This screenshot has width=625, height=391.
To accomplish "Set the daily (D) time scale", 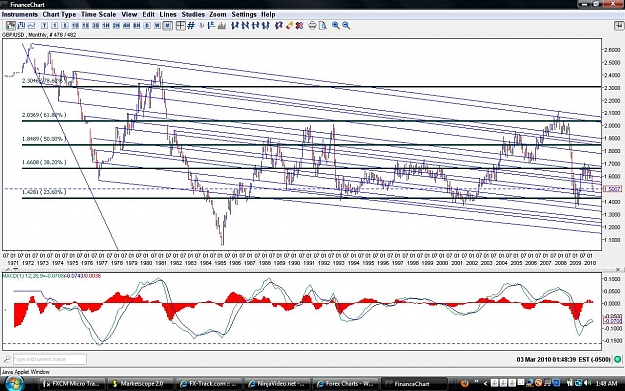I will pos(147,26).
